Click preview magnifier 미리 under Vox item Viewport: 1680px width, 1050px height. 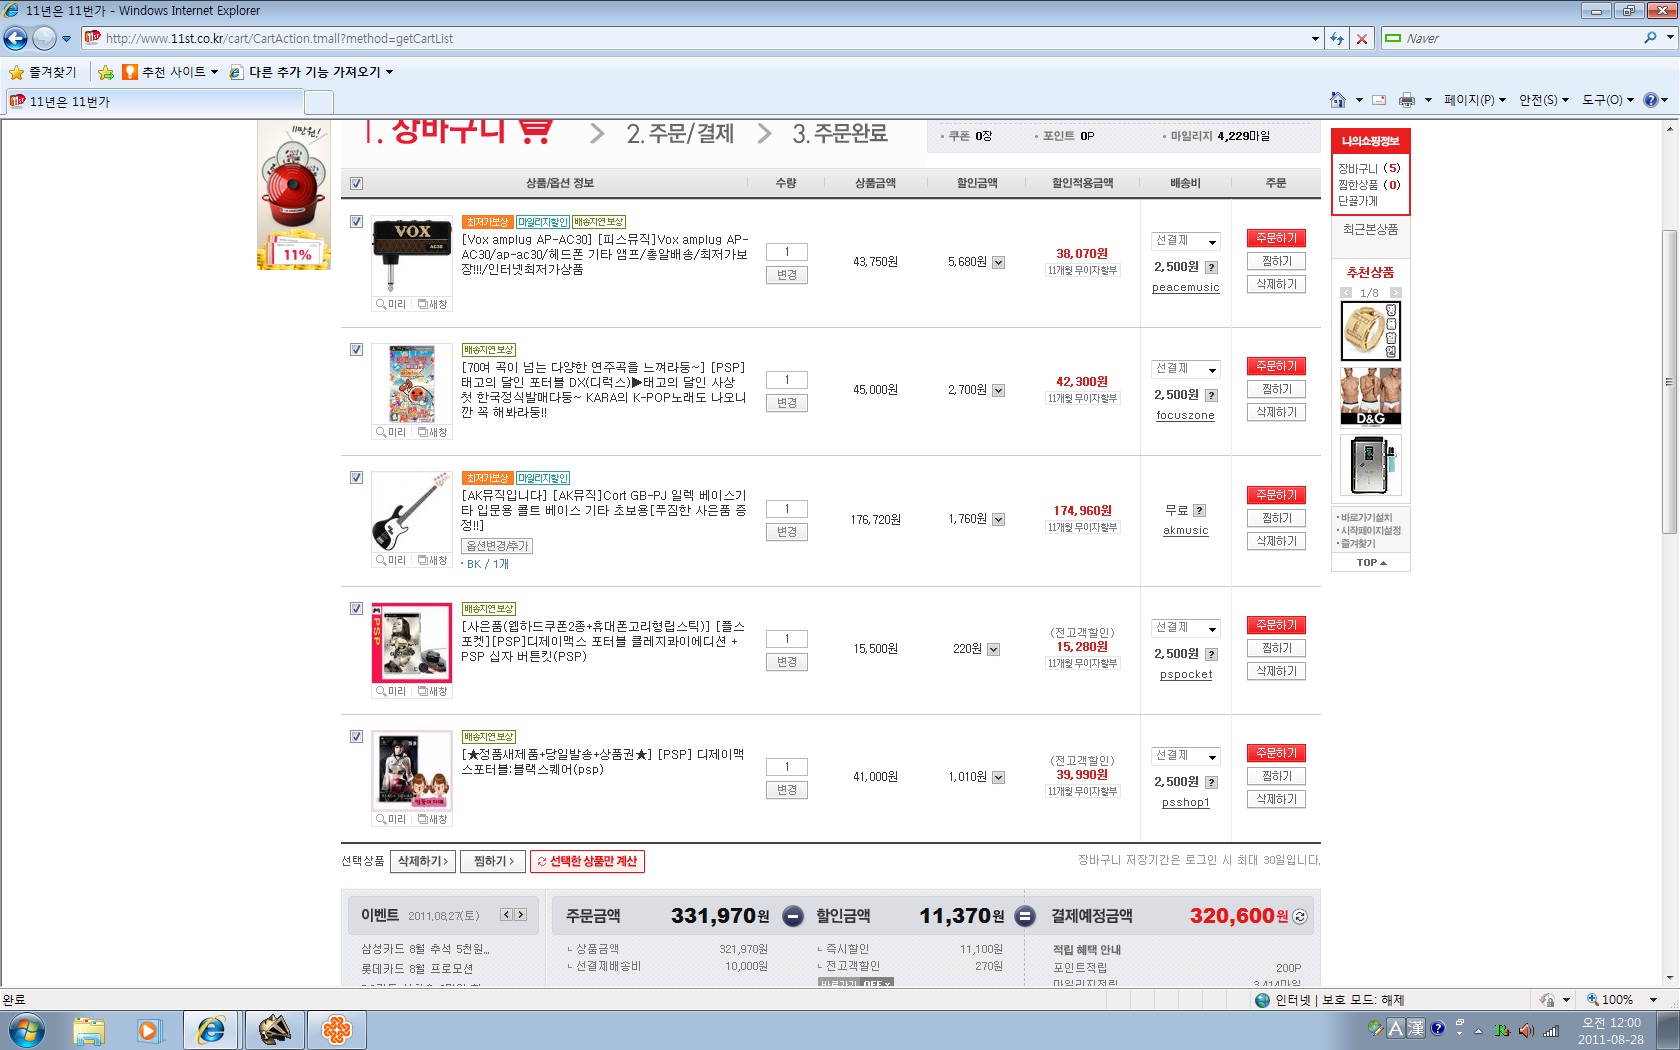coord(390,304)
